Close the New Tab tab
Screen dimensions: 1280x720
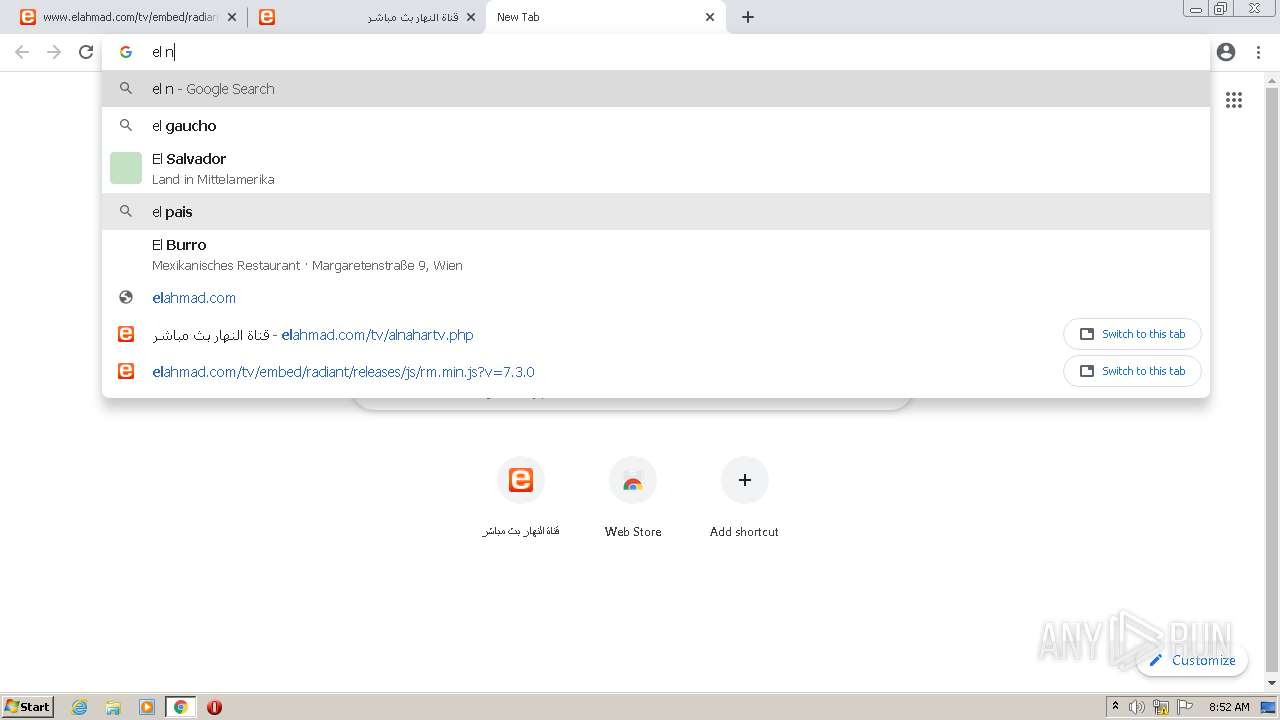click(x=710, y=17)
